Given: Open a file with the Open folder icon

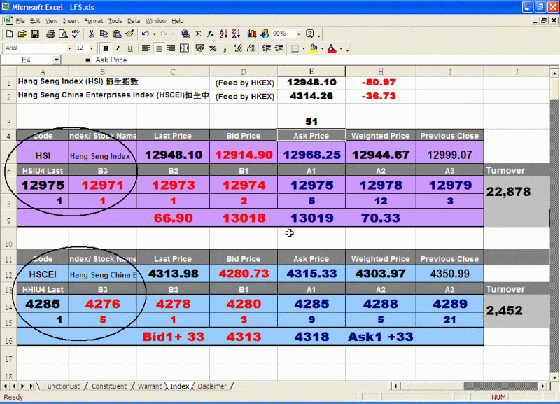Looking at the screenshot, I should (x=22, y=34).
